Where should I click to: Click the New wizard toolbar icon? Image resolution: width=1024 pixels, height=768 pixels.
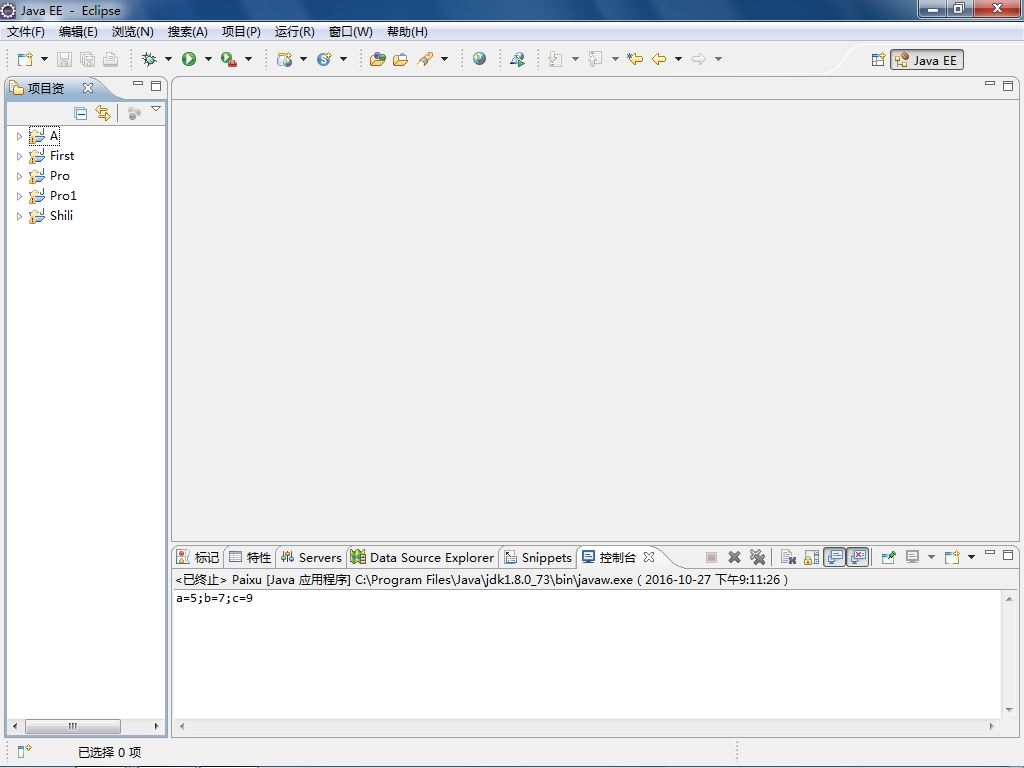pyautogui.click(x=25, y=59)
